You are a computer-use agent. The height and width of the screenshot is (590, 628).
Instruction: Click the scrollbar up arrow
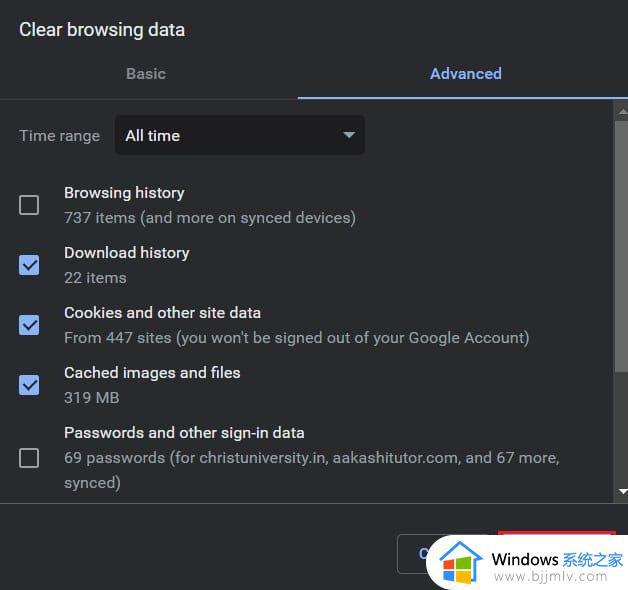tap(622, 111)
